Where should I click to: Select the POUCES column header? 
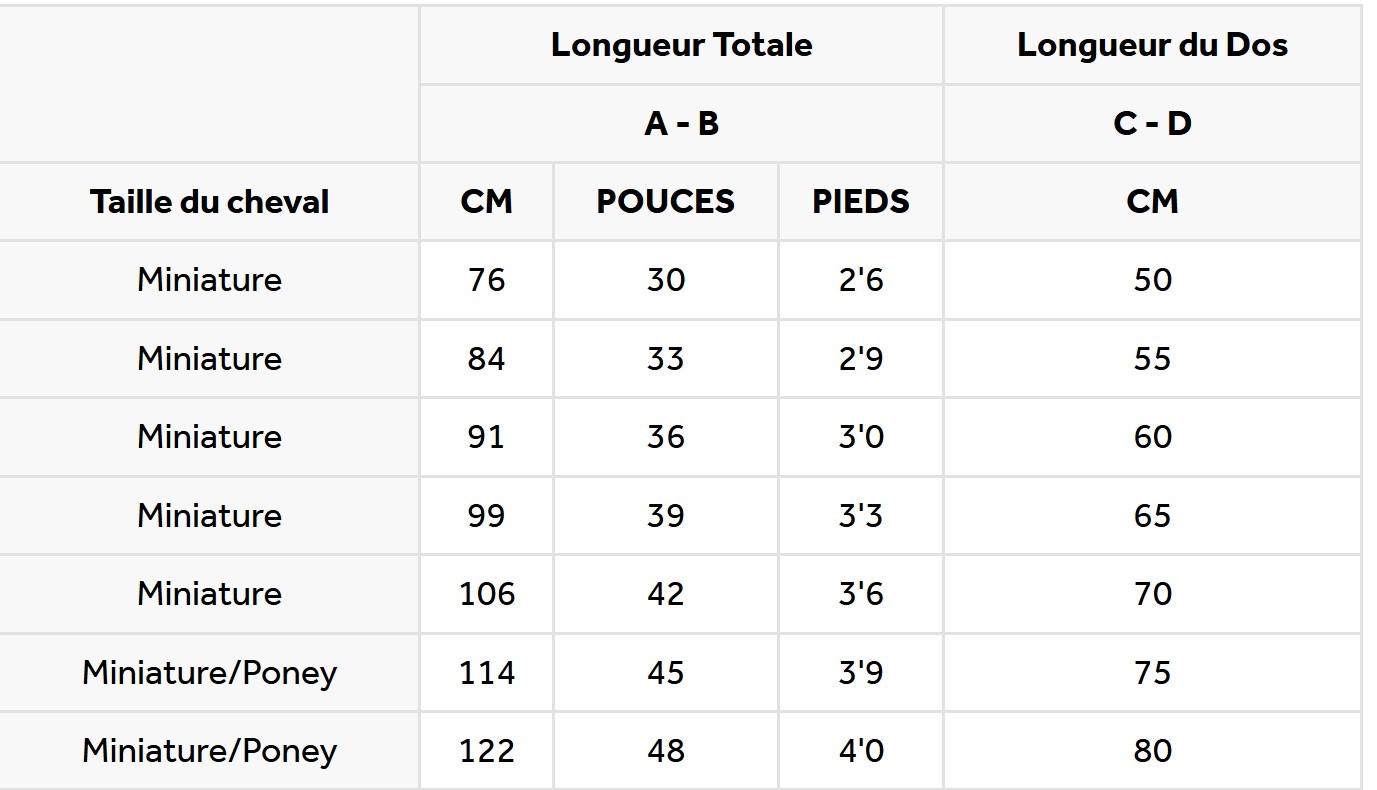[x=666, y=202]
